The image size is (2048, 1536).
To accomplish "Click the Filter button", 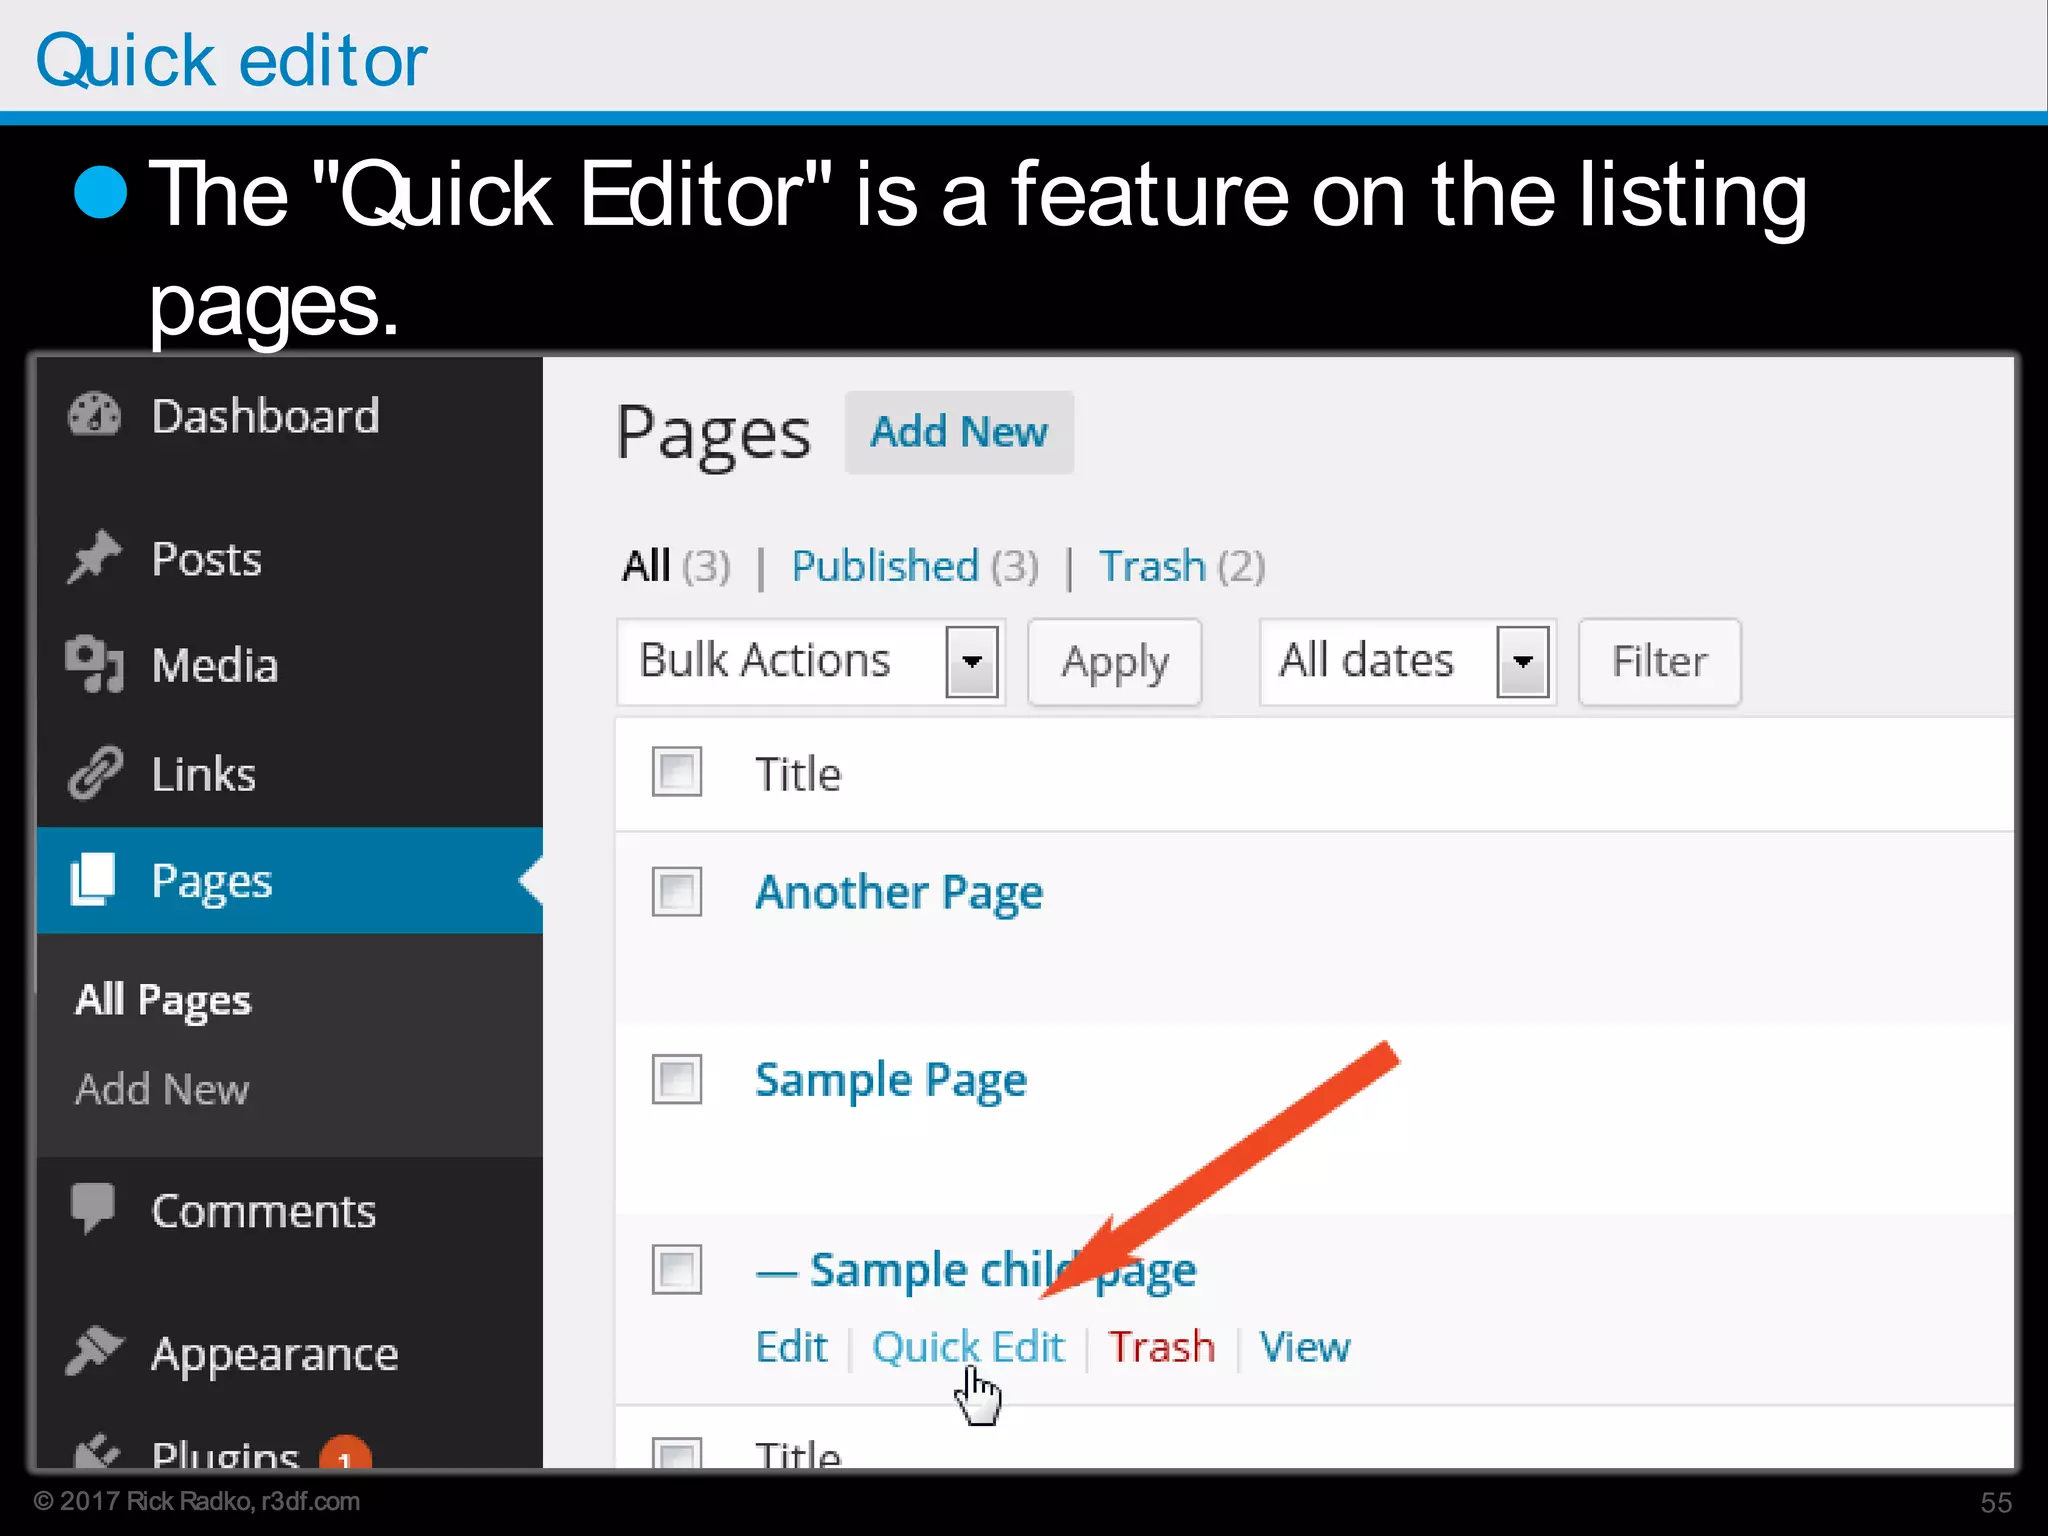I will click(1660, 662).
